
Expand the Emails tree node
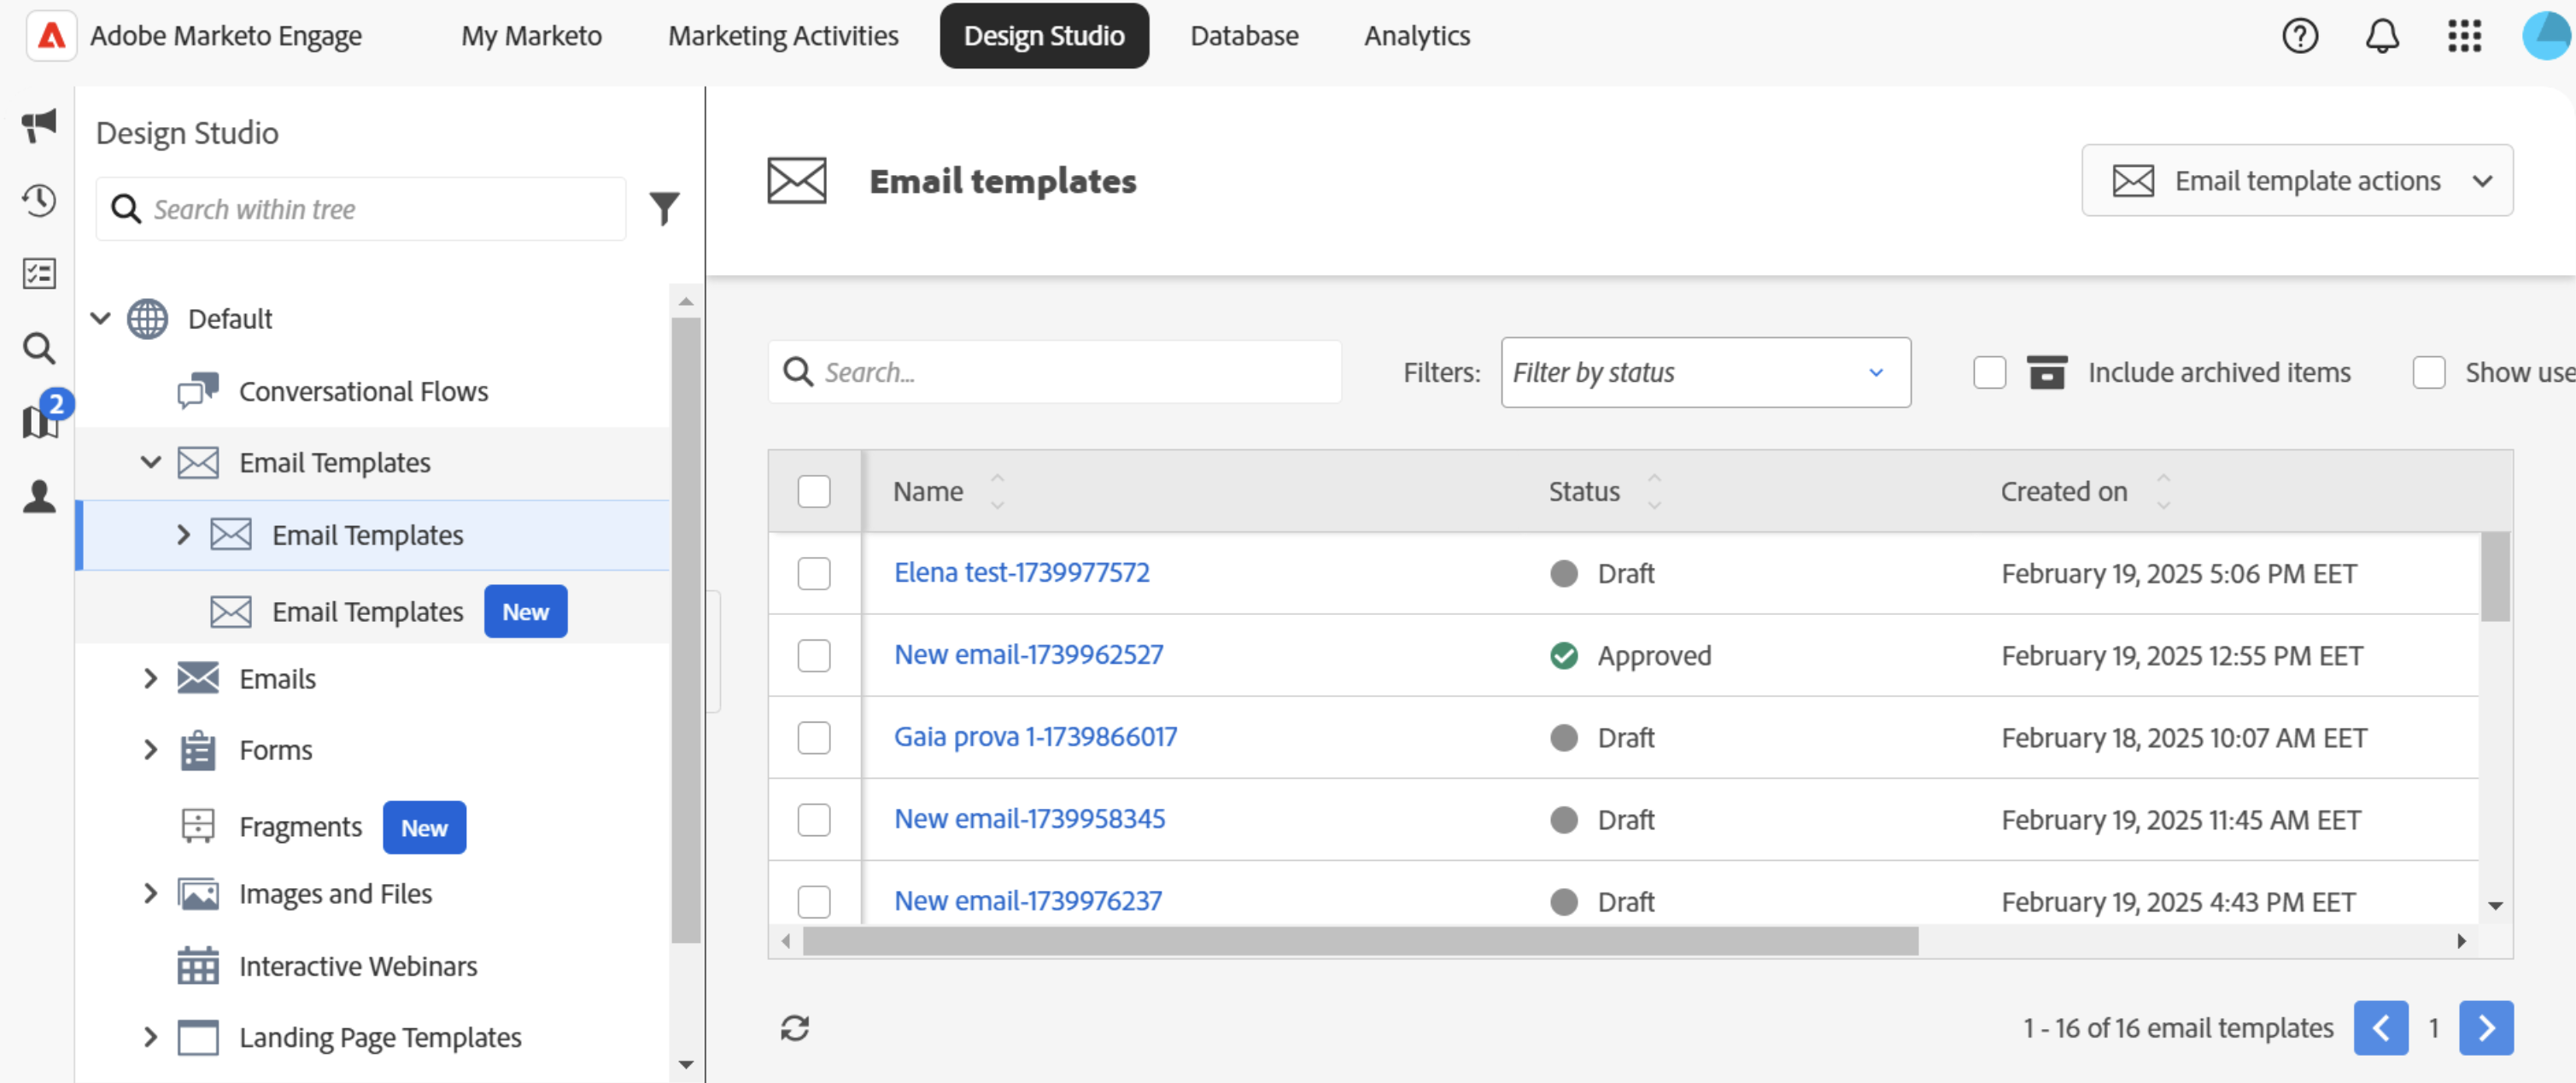tap(150, 678)
